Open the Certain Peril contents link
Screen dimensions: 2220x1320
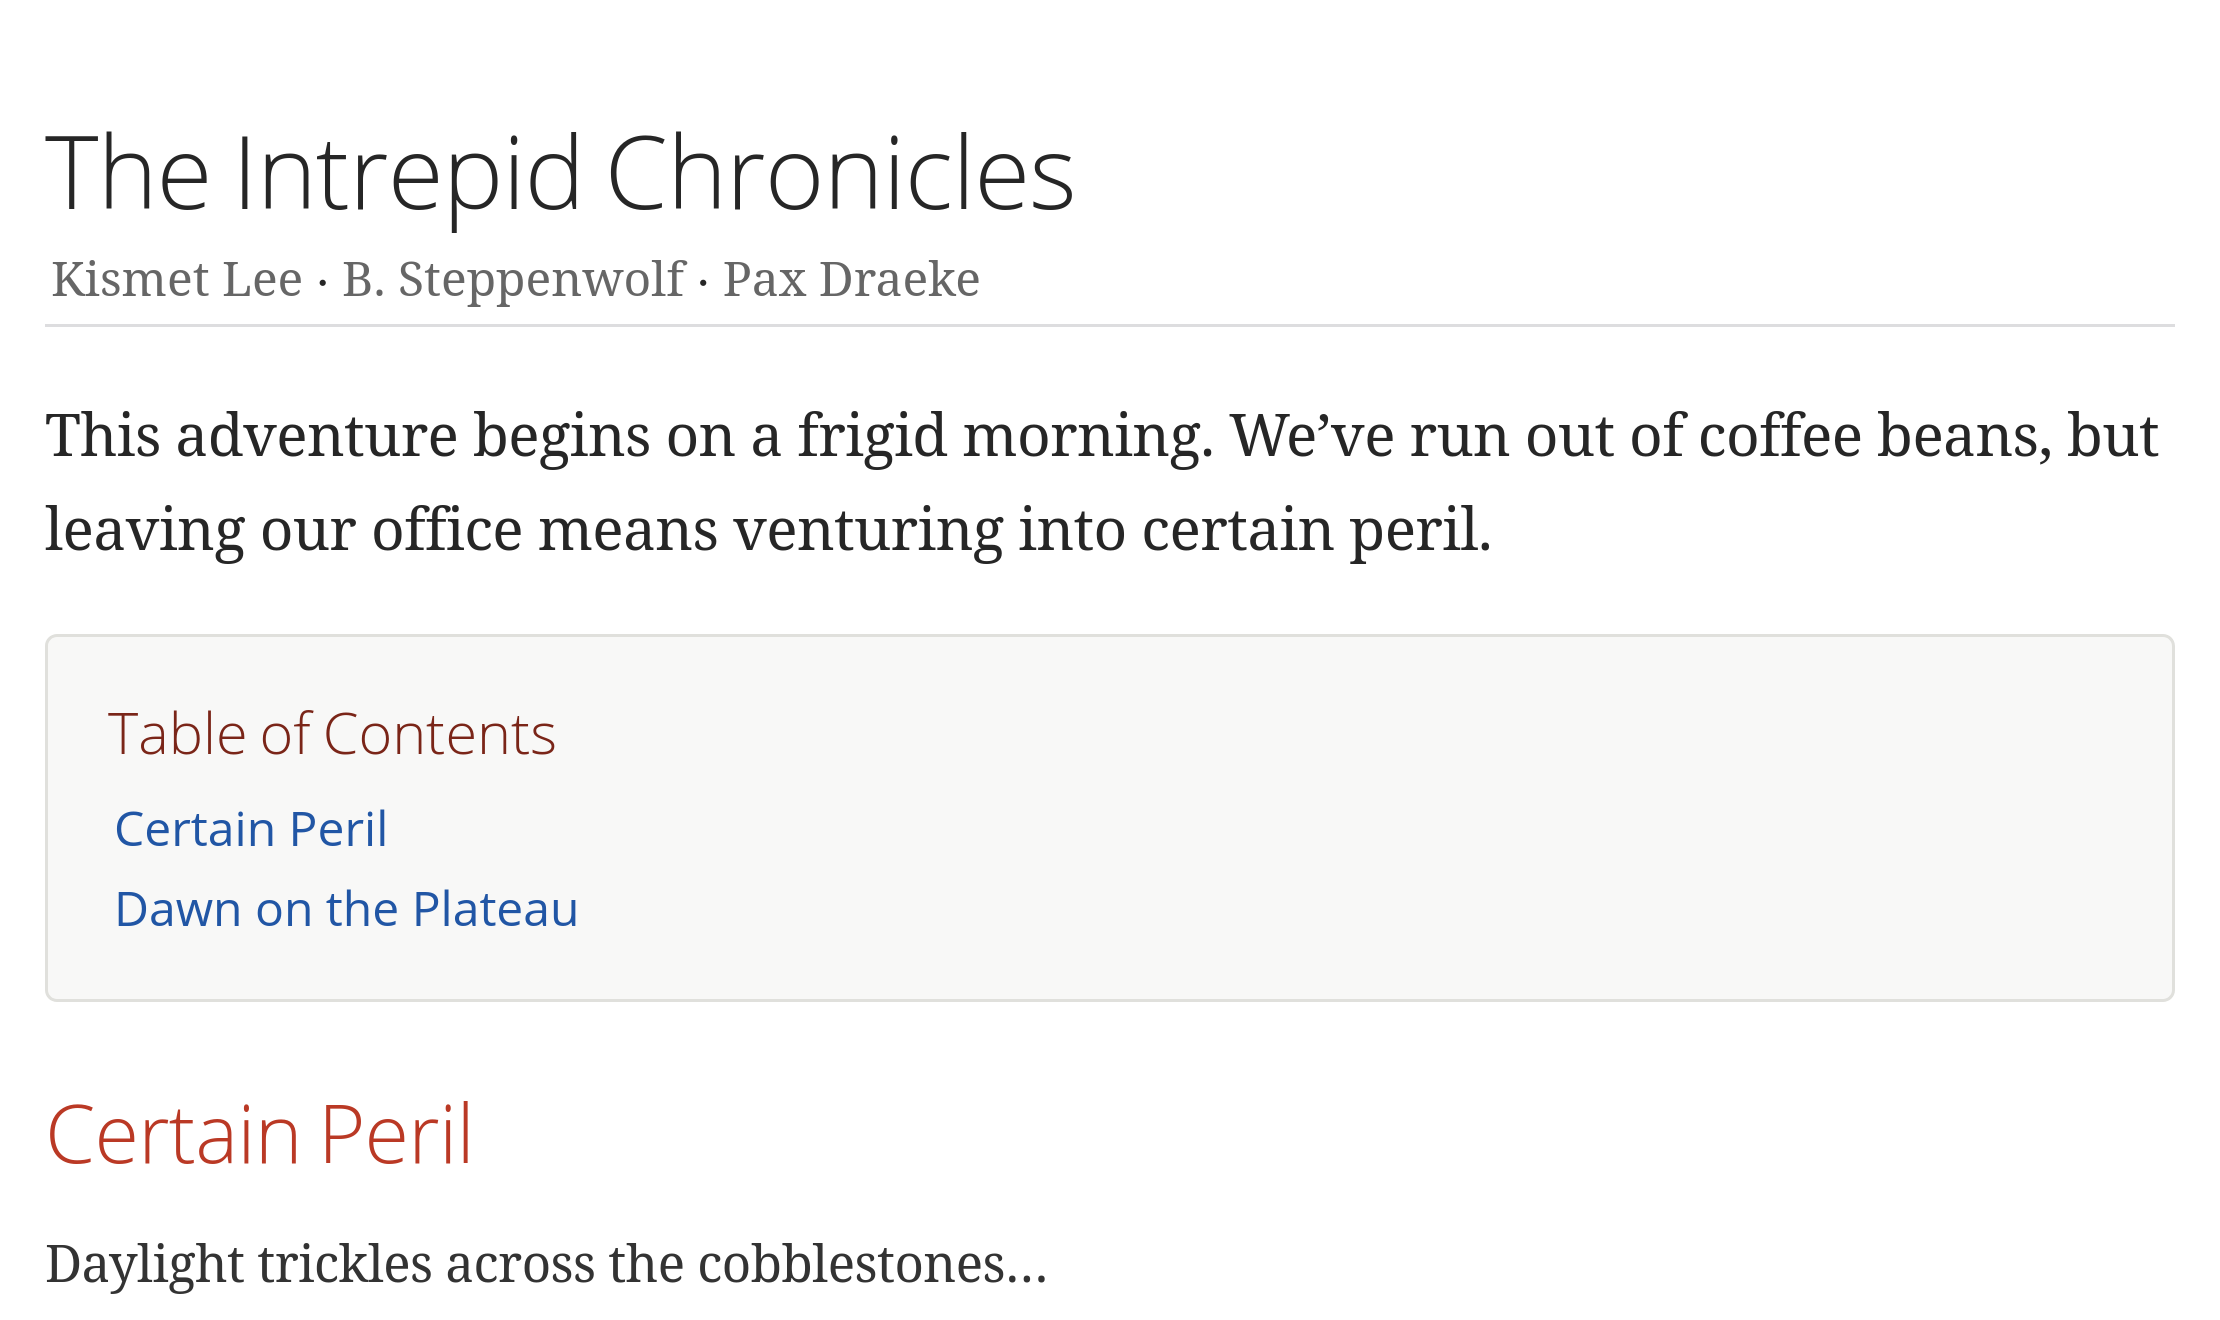point(251,829)
